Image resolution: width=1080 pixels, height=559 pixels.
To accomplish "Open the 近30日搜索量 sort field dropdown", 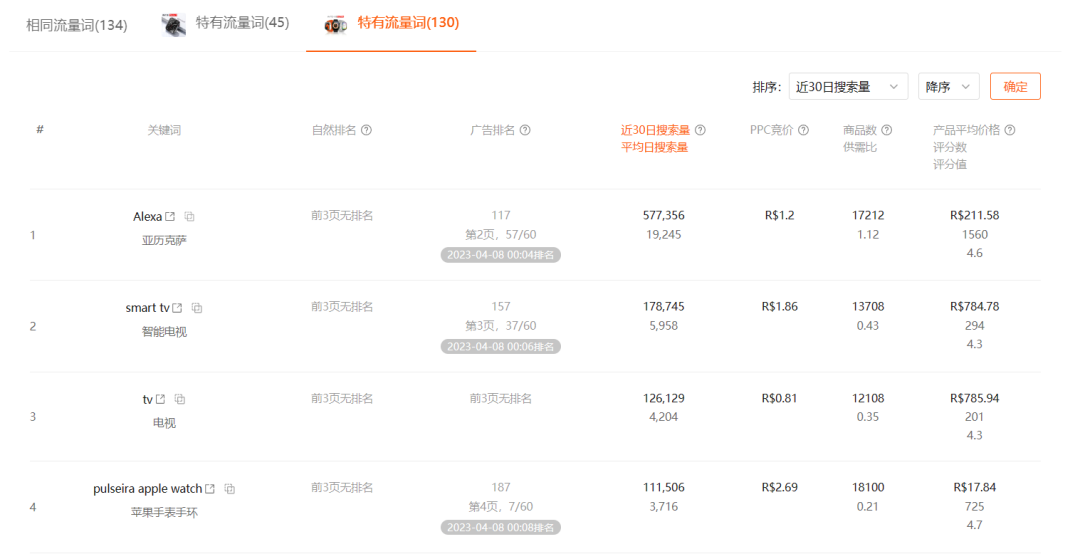I will pyautogui.click(x=848, y=87).
